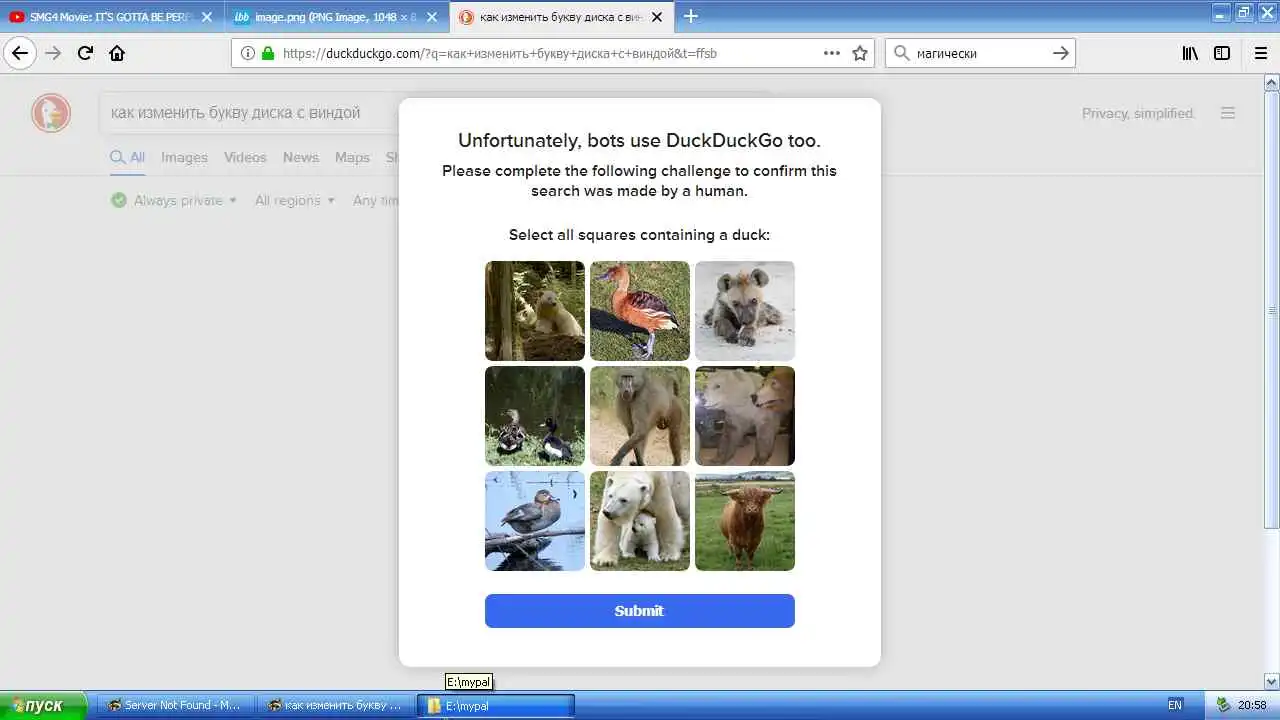Run the search bar's go arrow
The width and height of the screenshot is (1280, 720).
tap(1061, 53)
